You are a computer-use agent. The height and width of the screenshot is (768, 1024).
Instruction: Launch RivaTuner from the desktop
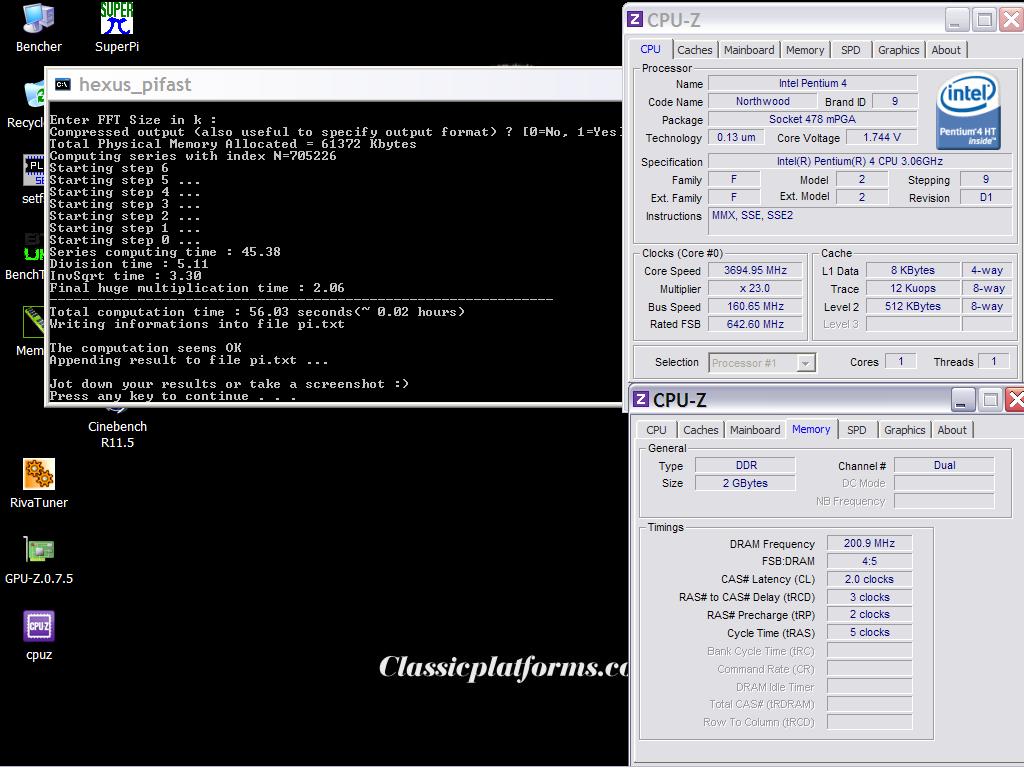(x=39, y=483)
